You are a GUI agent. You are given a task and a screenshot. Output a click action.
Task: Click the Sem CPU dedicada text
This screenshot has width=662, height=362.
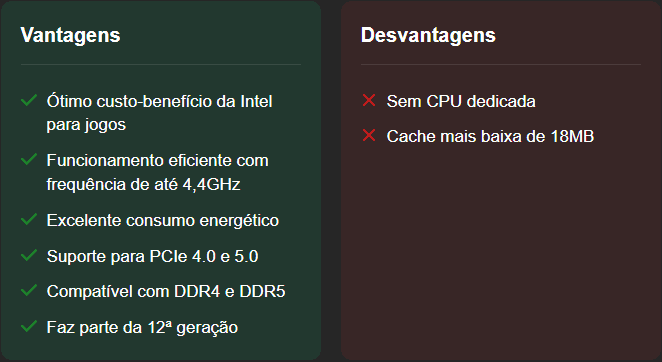point(461,101)
